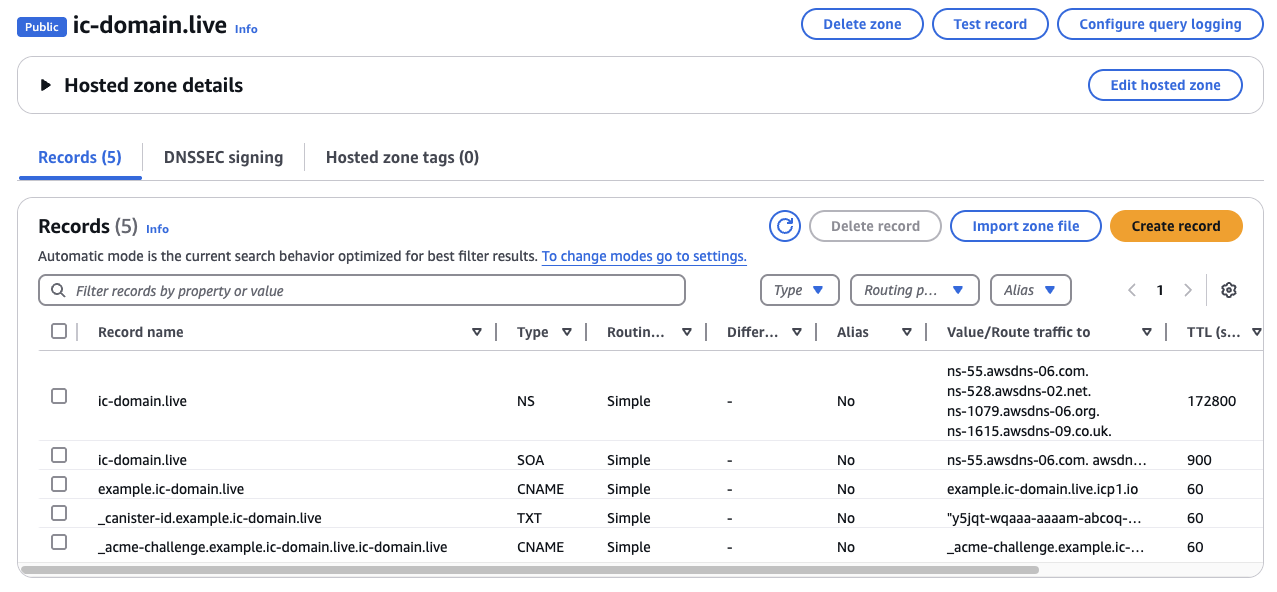Open the Alias filter dropdown
The image size is (1277, 592).
1030,290
